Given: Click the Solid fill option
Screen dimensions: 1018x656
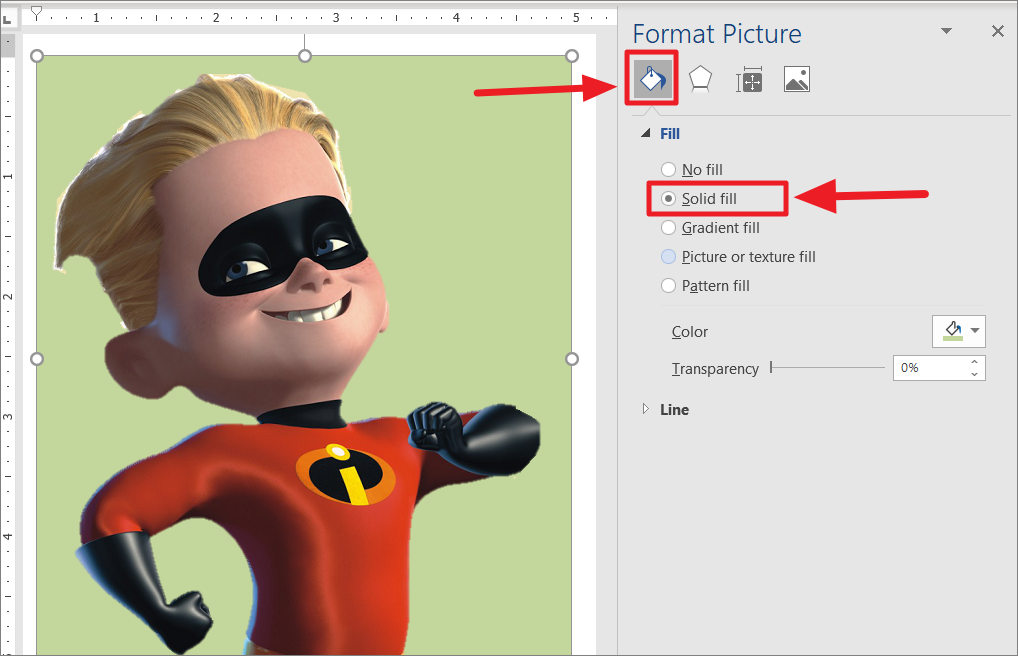Looking at the screenshot, I should click(668, 198).
